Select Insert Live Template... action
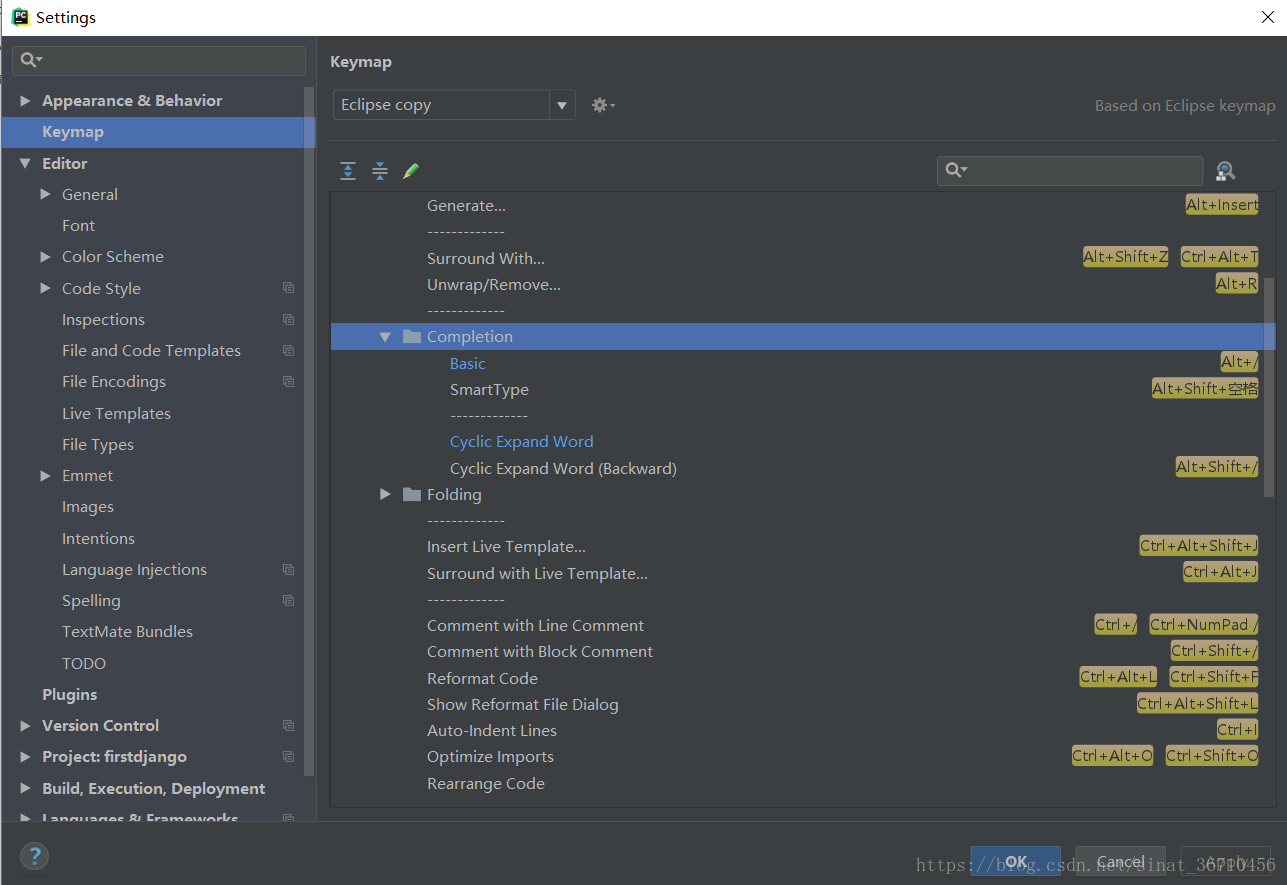 pyautogui.click(x=506, y=547)
